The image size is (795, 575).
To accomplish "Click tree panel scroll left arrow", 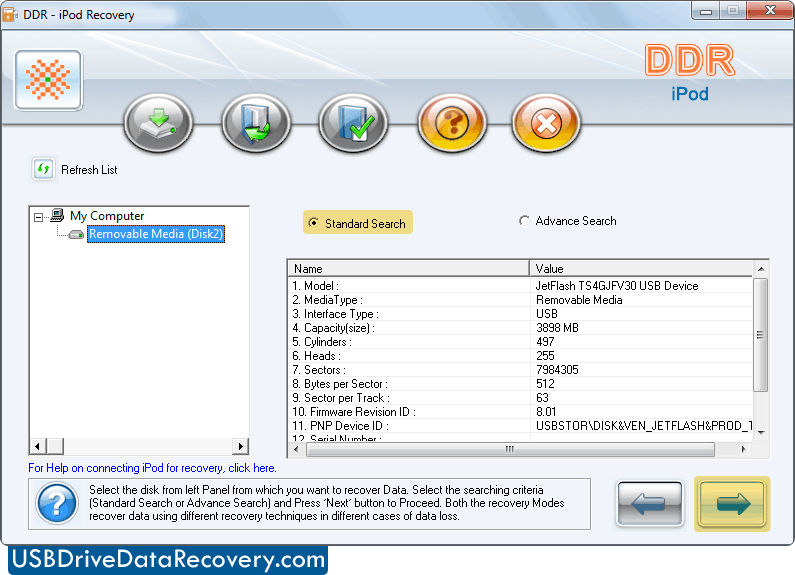I will pos(37,446).
